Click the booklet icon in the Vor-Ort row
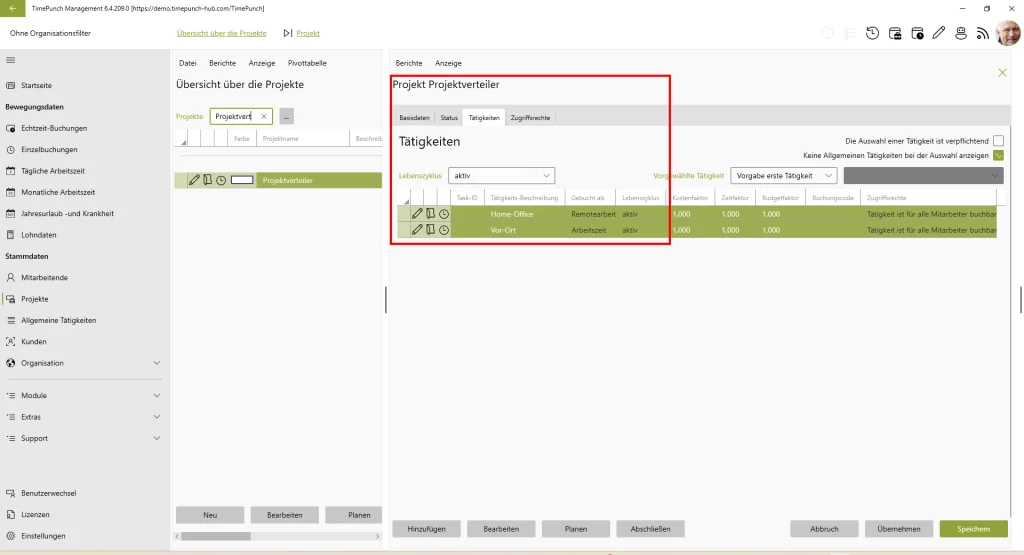The image size is (1024, 555). pyautogui.click(x=430, y=230)
